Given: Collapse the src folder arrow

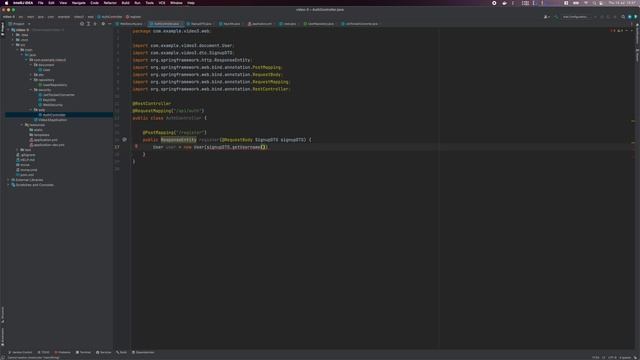Looking at the screenshot, I should click(x=13, y=45).
